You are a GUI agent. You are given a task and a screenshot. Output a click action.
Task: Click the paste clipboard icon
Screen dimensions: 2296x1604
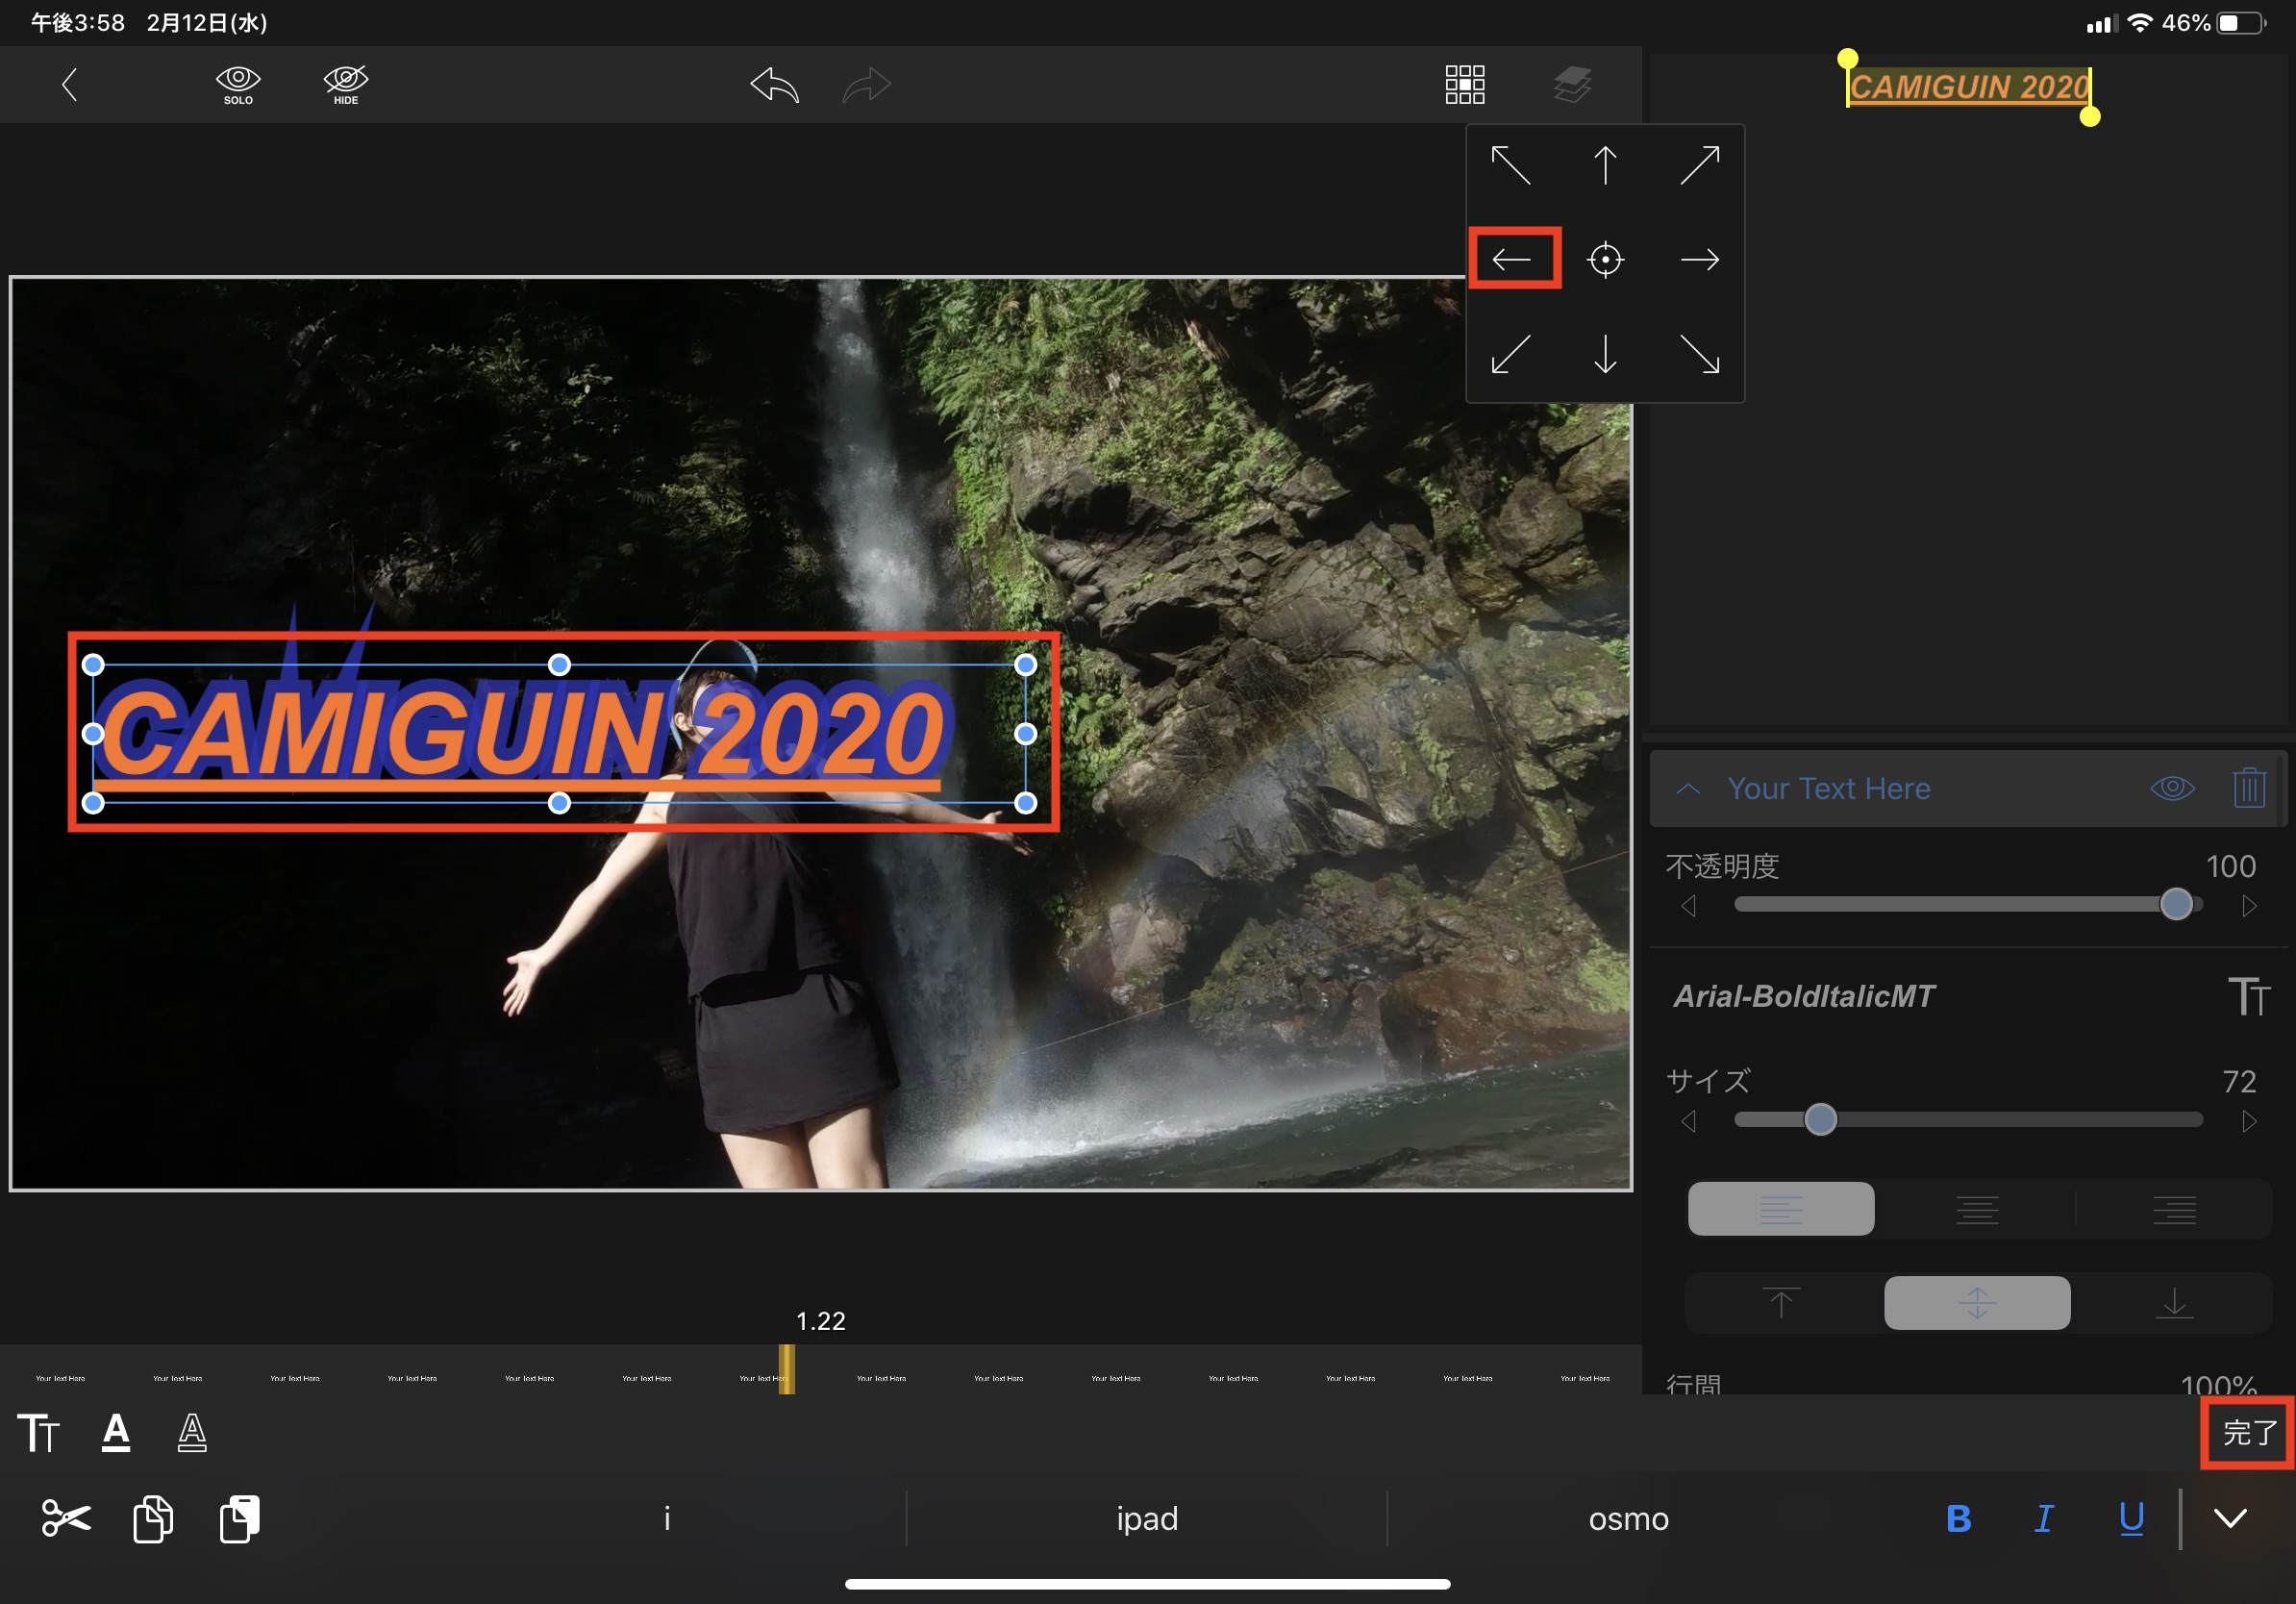(x=239, y=1518)
